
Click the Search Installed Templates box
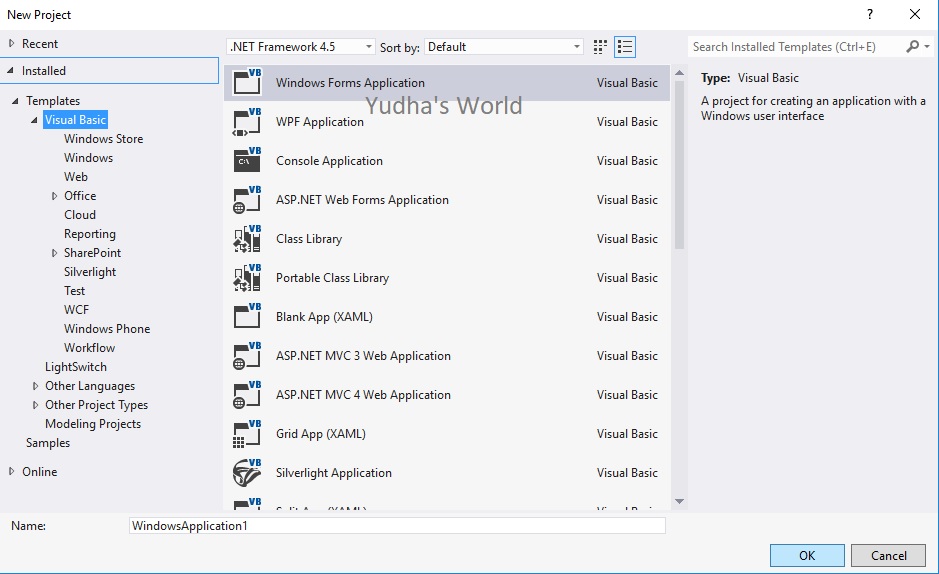pyautogui.click(x=796, y=47)
